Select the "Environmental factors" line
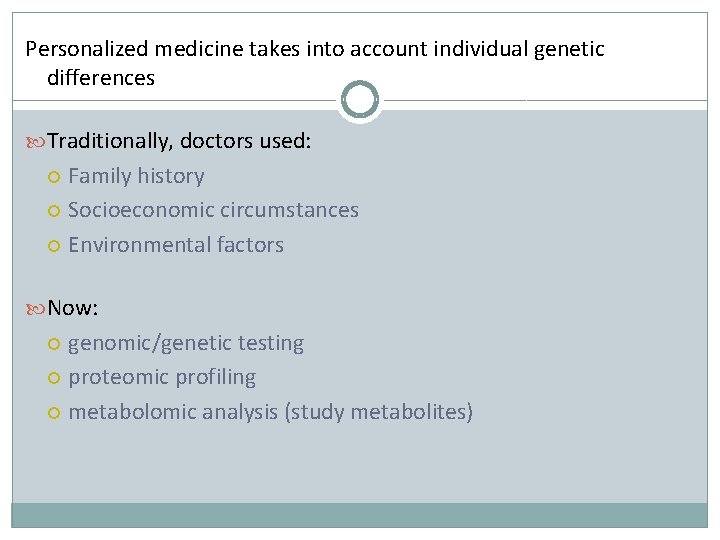720x540 pixels. [x=176, y=245]
